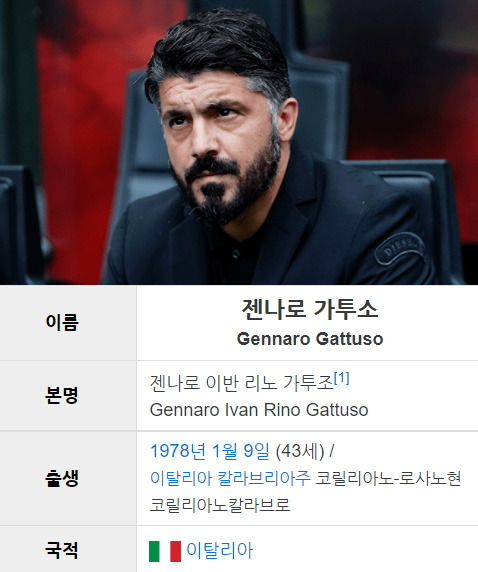Click the bold English name Gennaro Gattuso

point(310,339)
